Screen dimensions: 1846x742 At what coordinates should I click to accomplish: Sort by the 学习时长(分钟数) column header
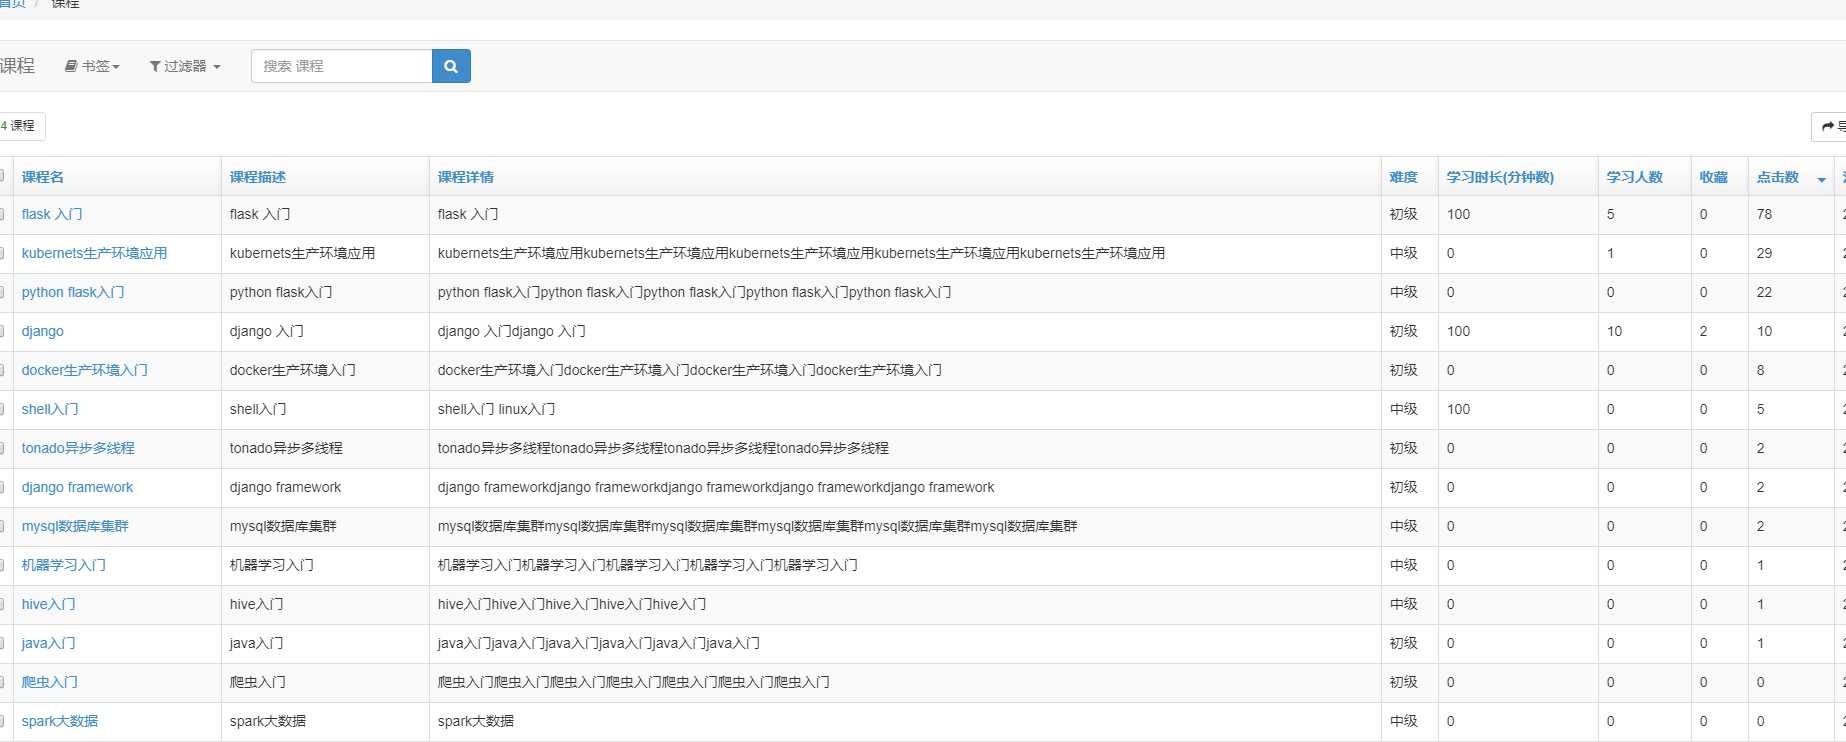[1500, 177]
